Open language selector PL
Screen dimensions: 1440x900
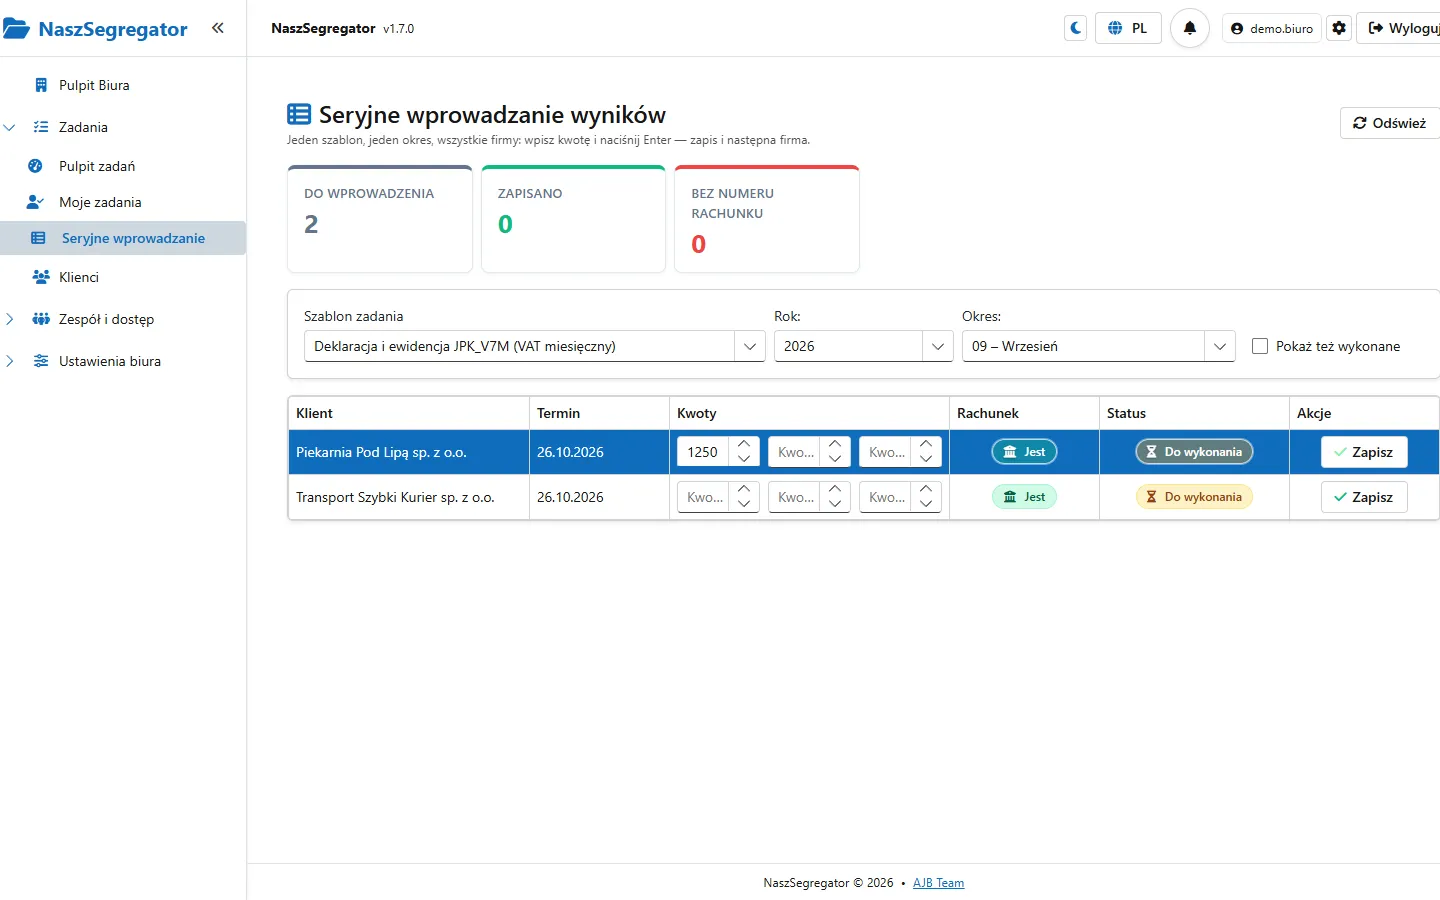[1128, 28]
